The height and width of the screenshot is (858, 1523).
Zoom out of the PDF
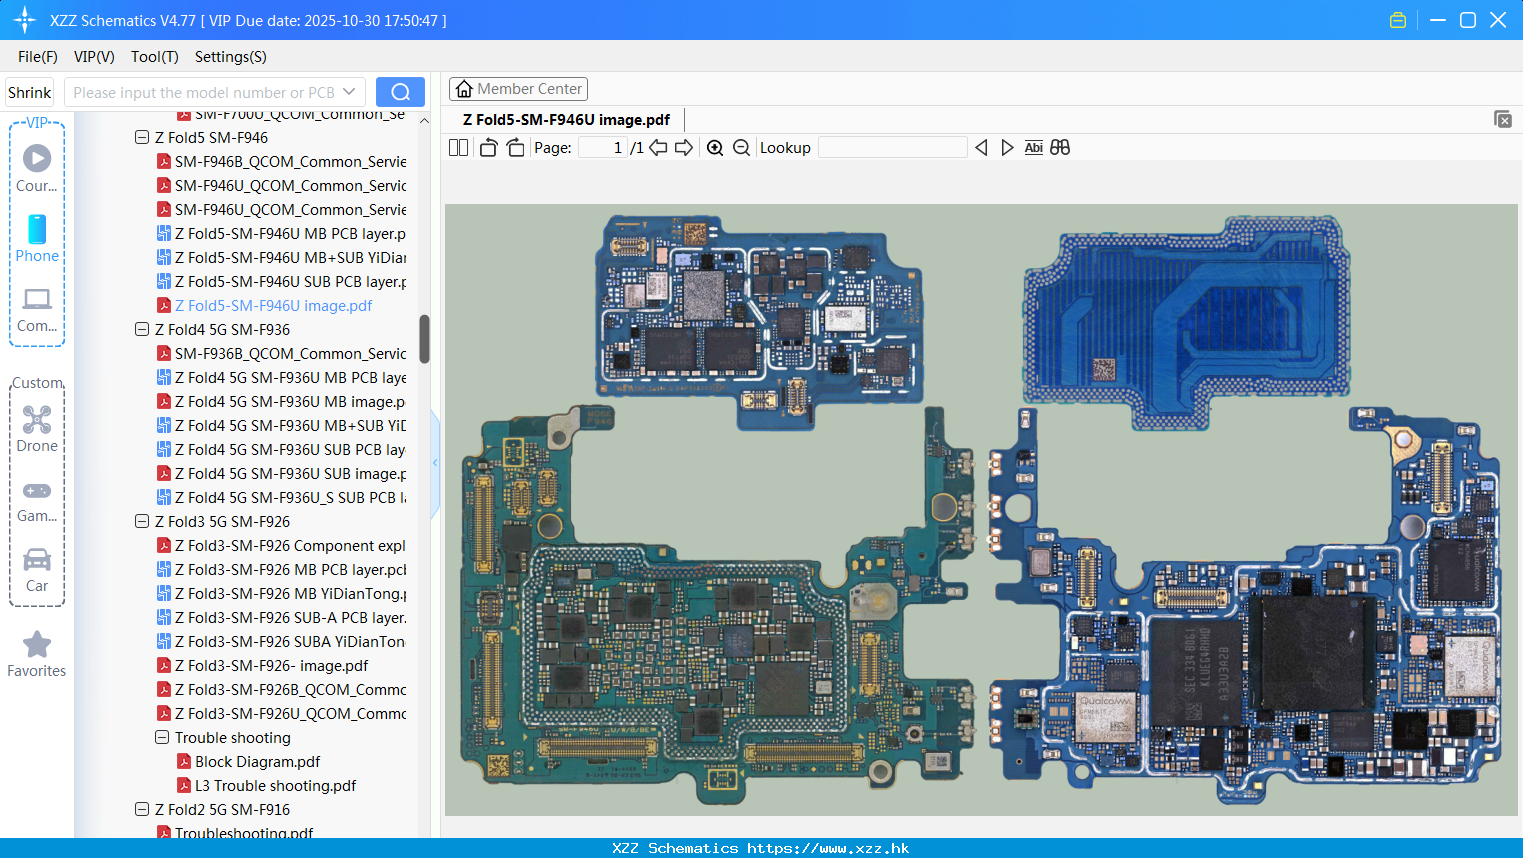point(741,147)
